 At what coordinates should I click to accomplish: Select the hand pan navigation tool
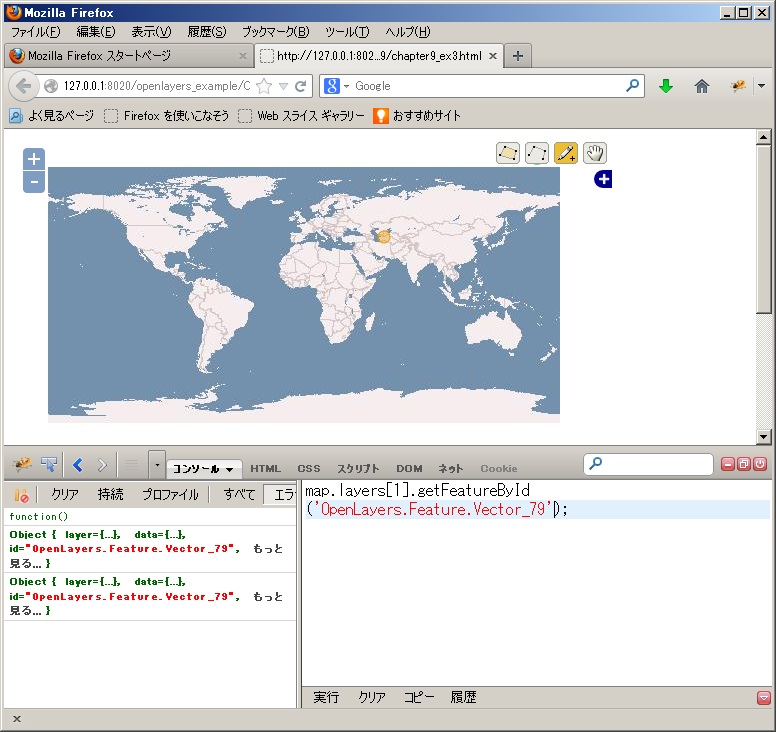click(x=595, y=153)
